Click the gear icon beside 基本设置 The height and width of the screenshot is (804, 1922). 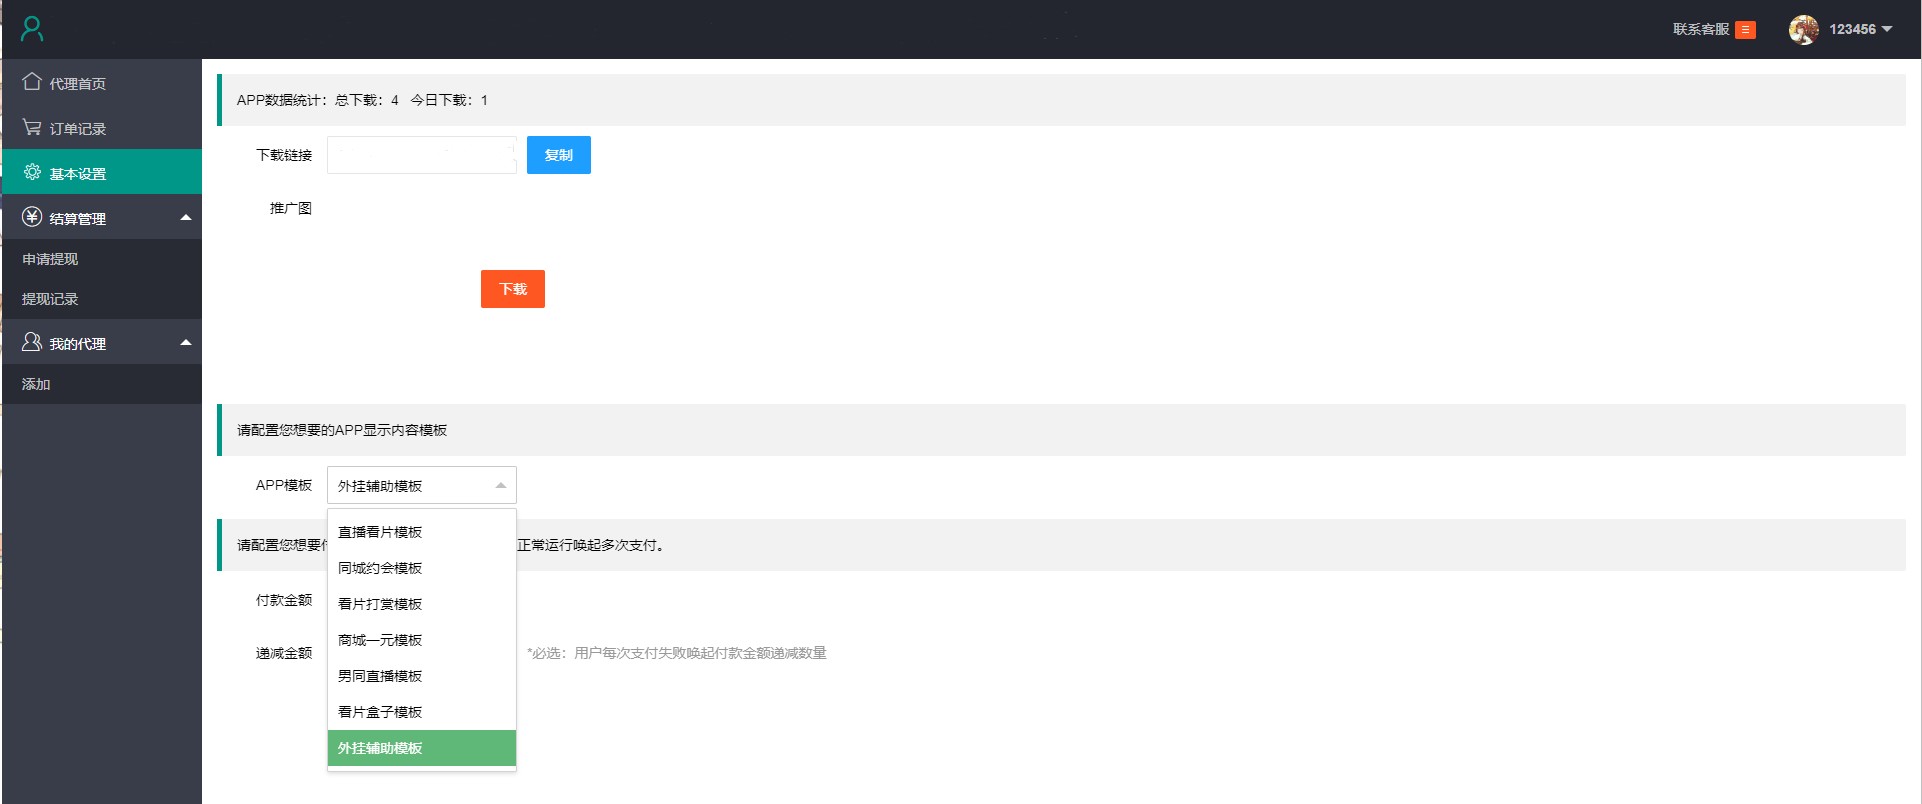[32, 172]
